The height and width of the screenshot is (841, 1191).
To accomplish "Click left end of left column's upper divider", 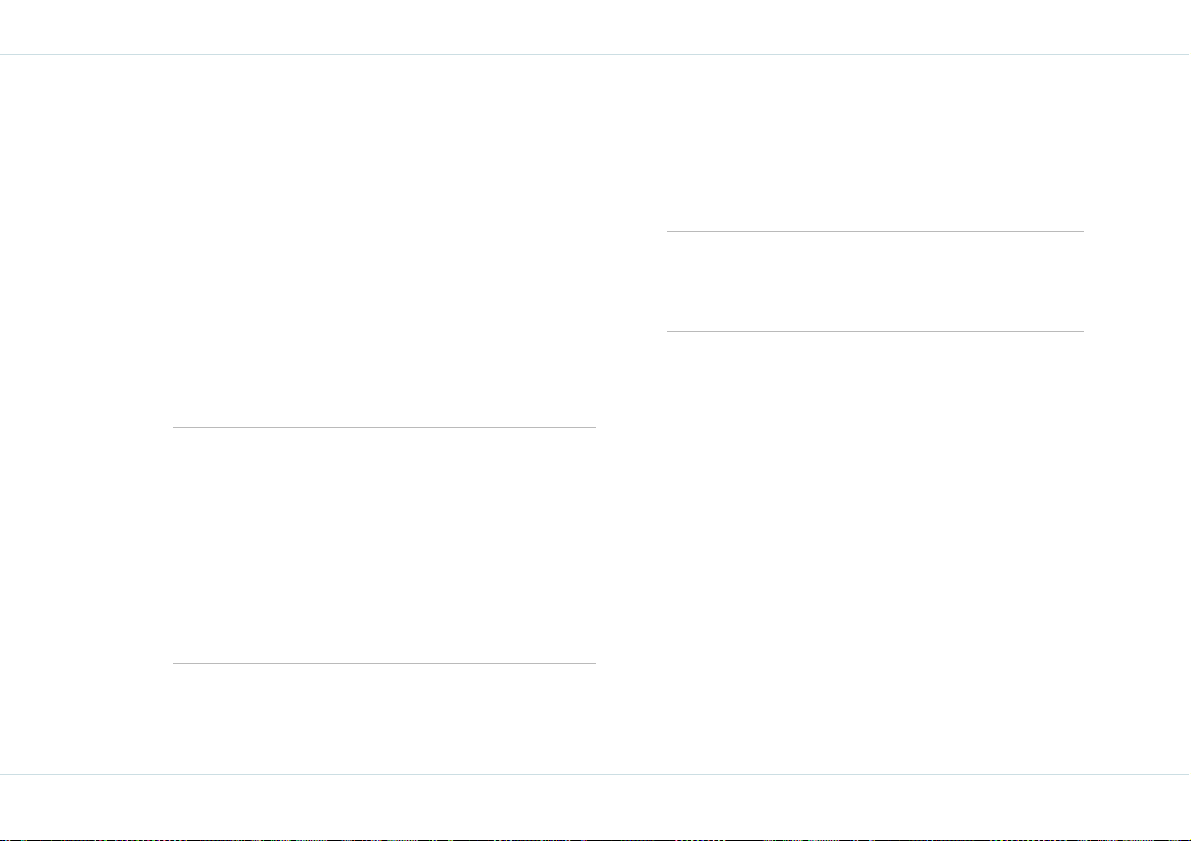I will (175, 428).
